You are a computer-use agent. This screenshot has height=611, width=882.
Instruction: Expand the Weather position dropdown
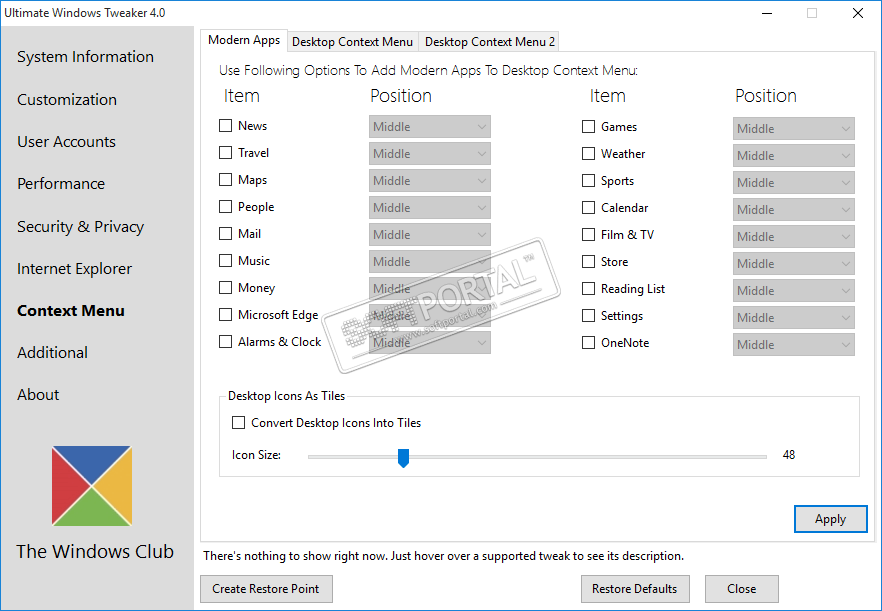[x=794, y=155]
